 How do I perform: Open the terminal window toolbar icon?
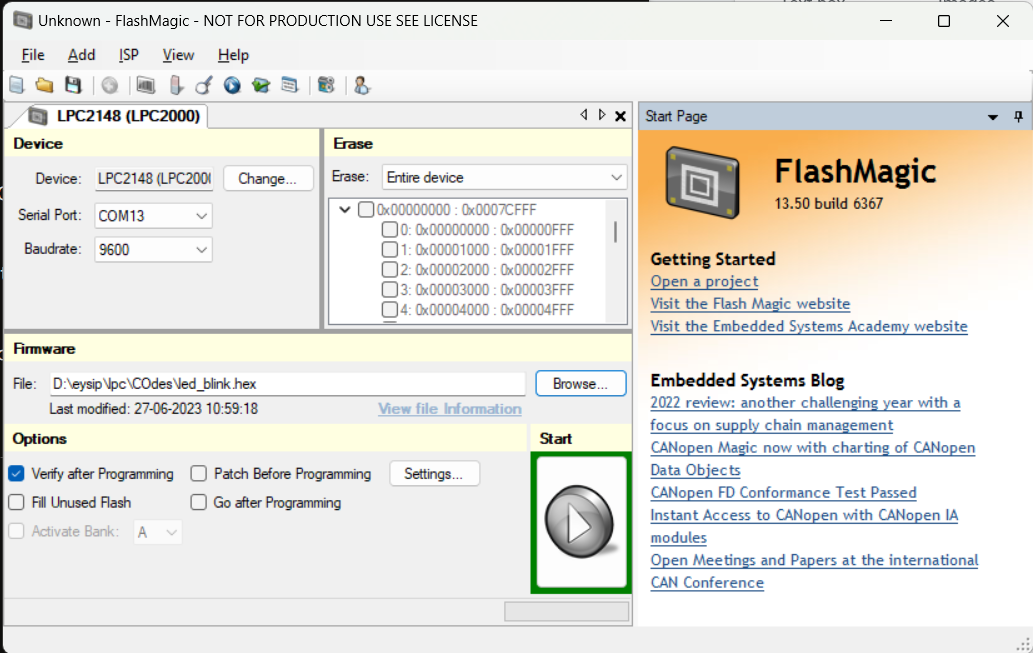[x=290, y=85]
